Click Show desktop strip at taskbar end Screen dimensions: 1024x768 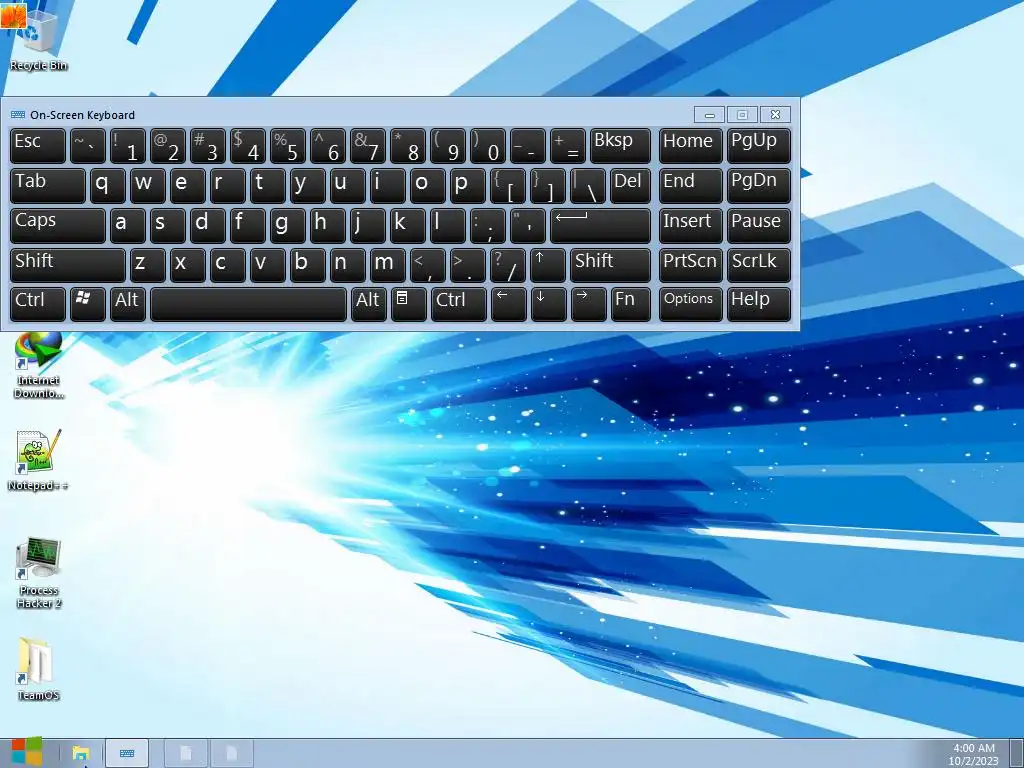point(1016,754)
